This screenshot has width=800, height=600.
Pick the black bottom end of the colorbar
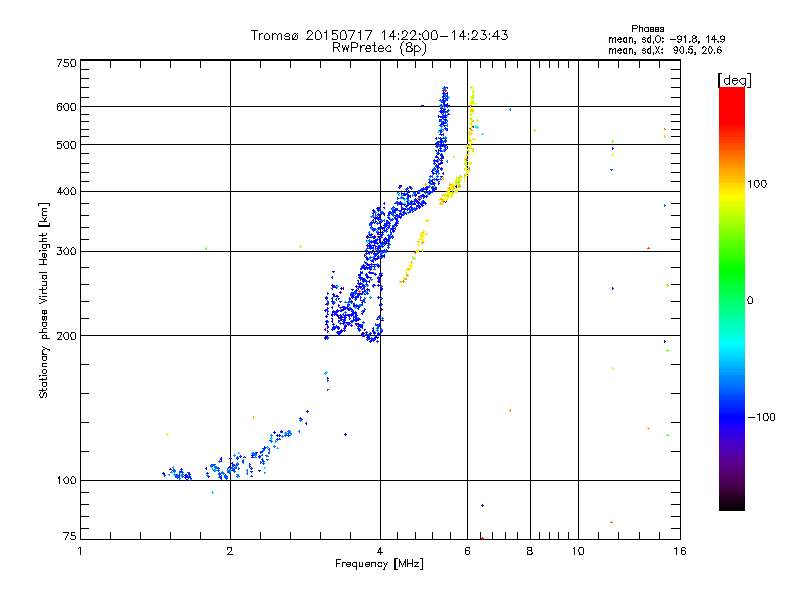[x=732, y=503]
